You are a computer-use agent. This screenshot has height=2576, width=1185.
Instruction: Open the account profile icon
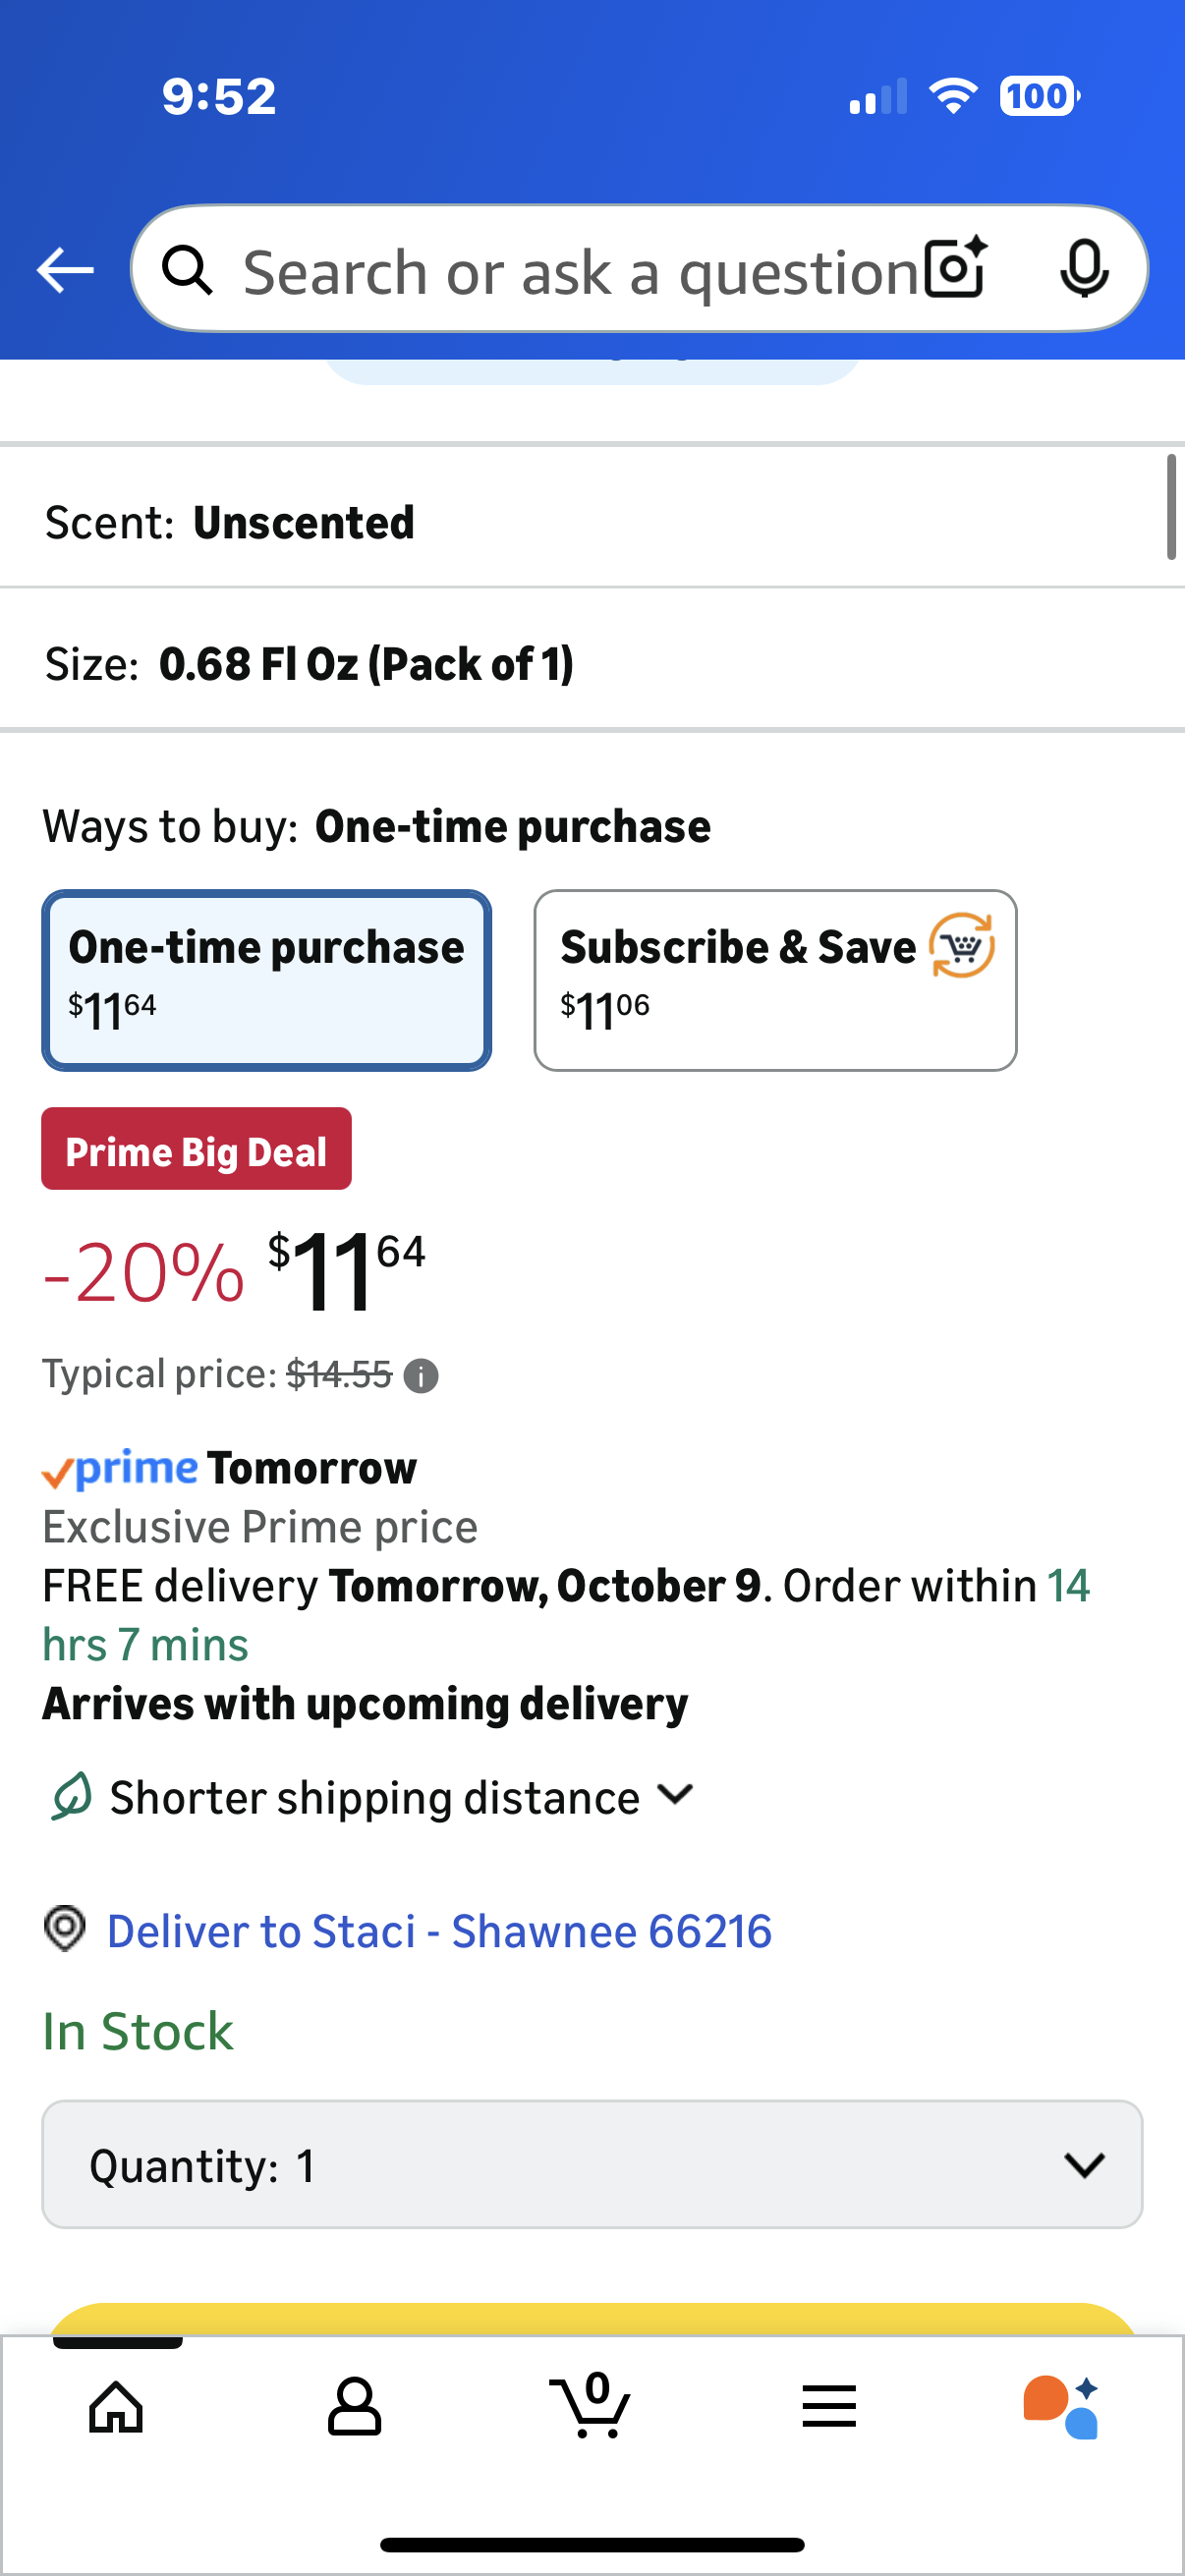354,2406
